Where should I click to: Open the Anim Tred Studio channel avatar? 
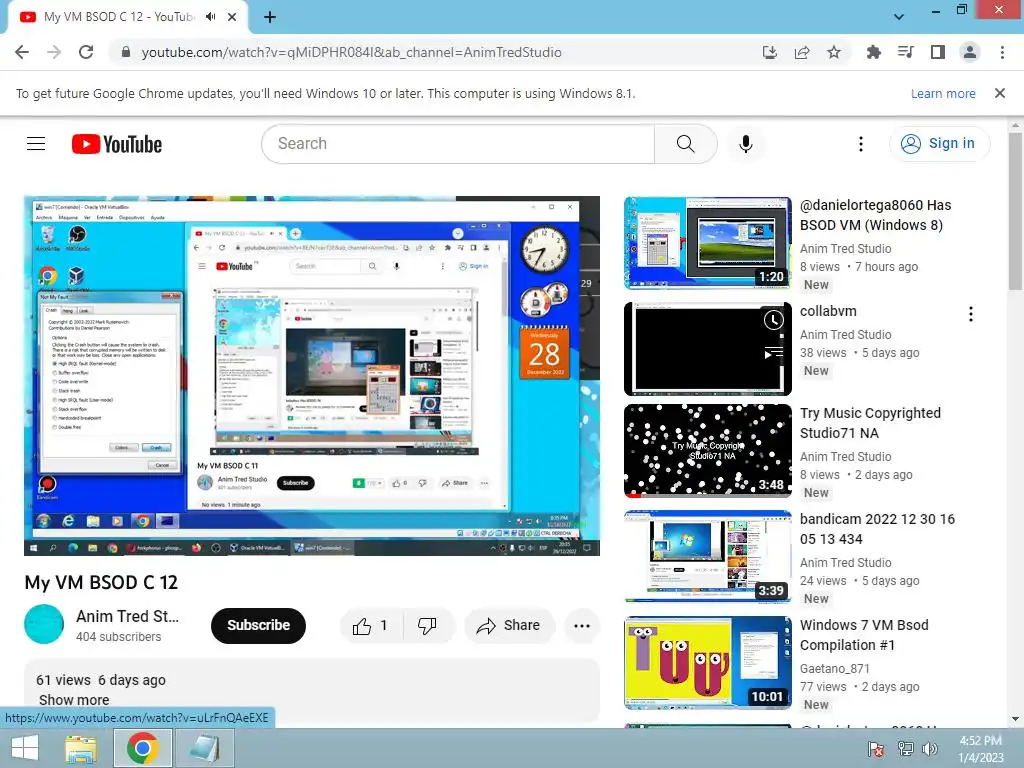[44, 624]
